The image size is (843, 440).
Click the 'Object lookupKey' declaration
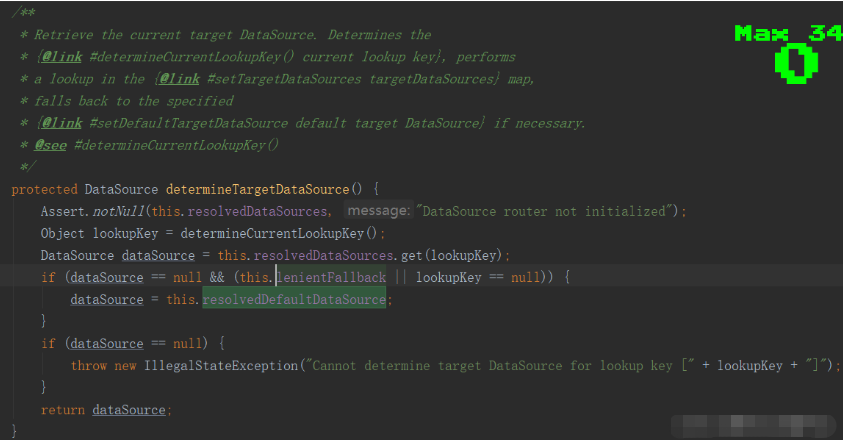99,233
